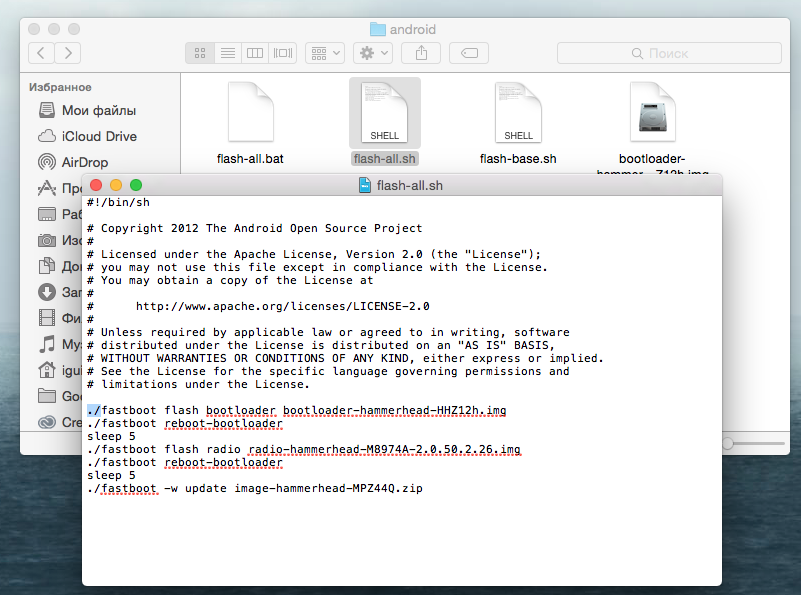Click the Поиск search field

point(668,53)
